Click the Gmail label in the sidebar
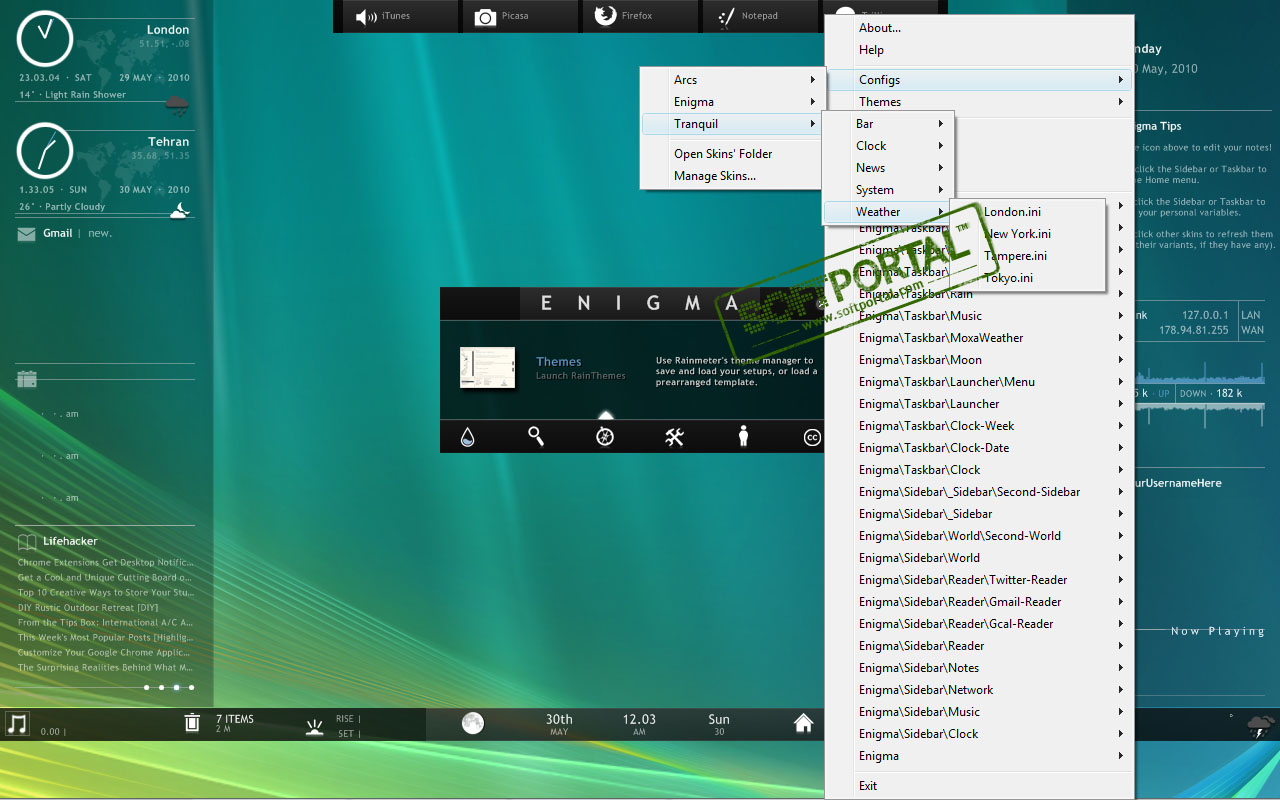This screenshot has height=800, width=1280. 57,233
